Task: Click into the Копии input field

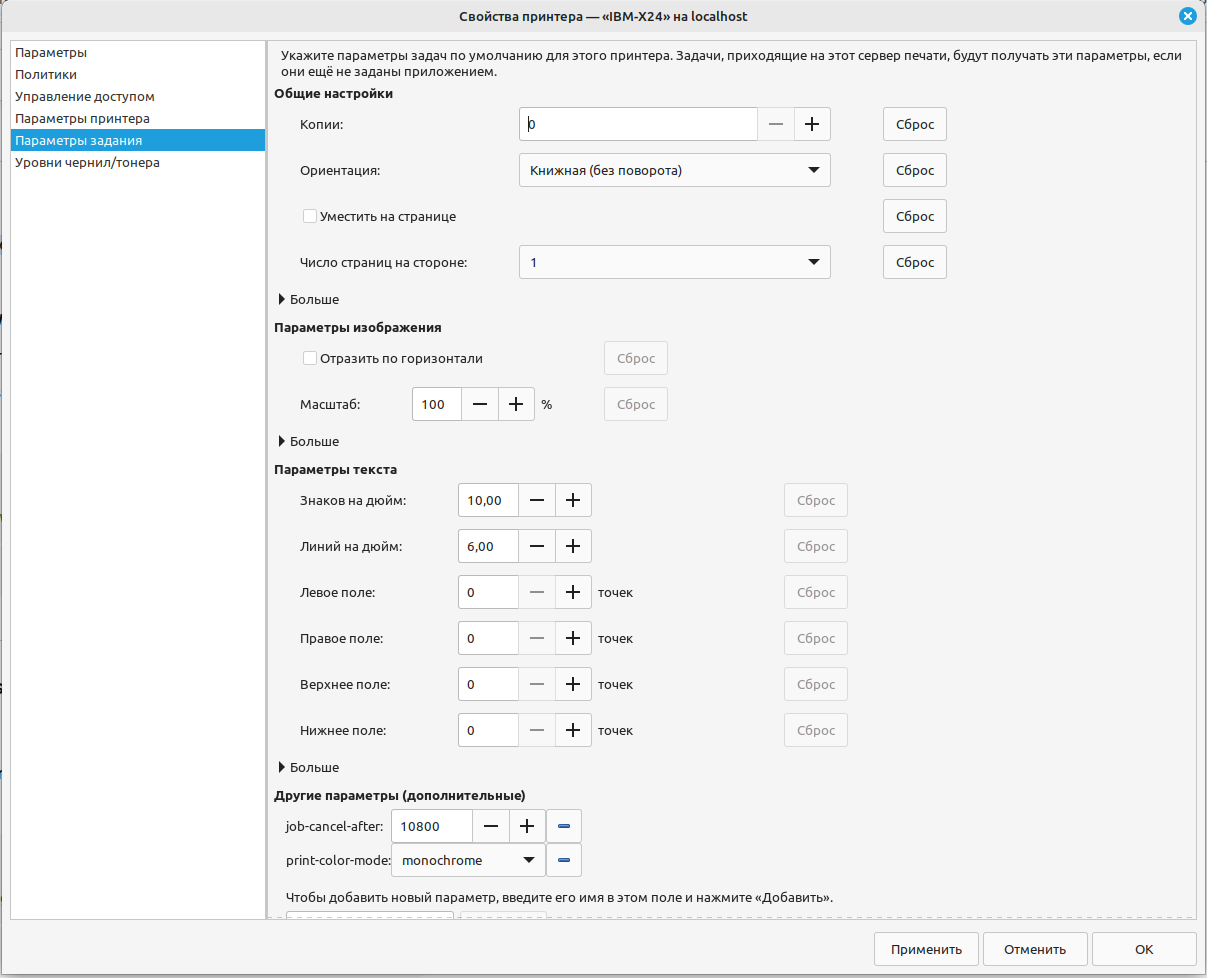Action: (x=639, y=124)
